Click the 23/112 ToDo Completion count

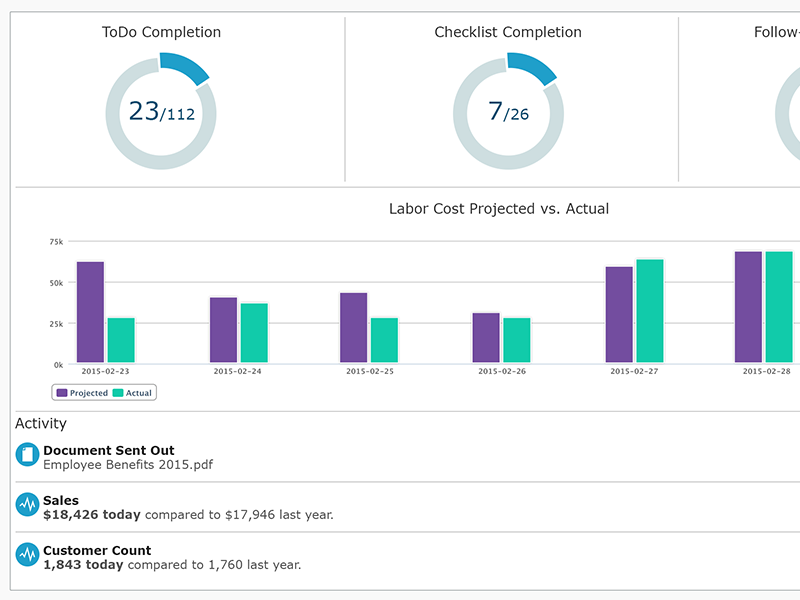(x=161, y=111)
